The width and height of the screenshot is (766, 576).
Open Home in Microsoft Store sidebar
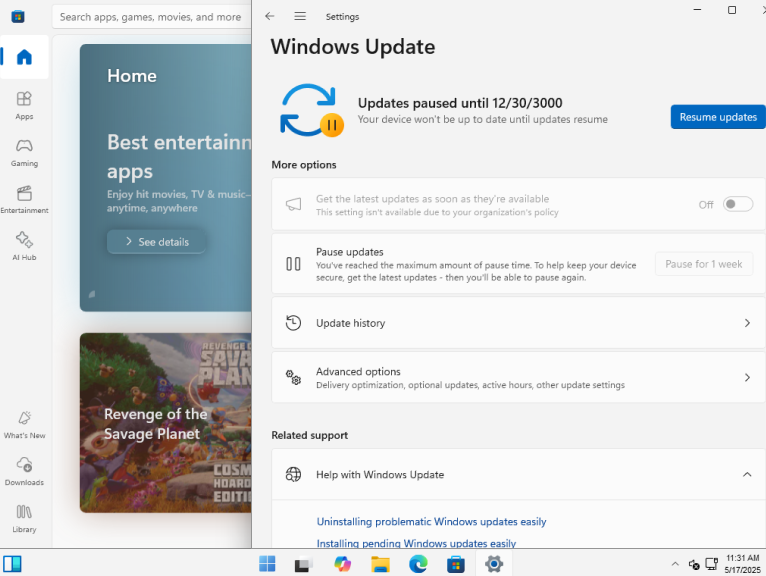tap(24, 57)
